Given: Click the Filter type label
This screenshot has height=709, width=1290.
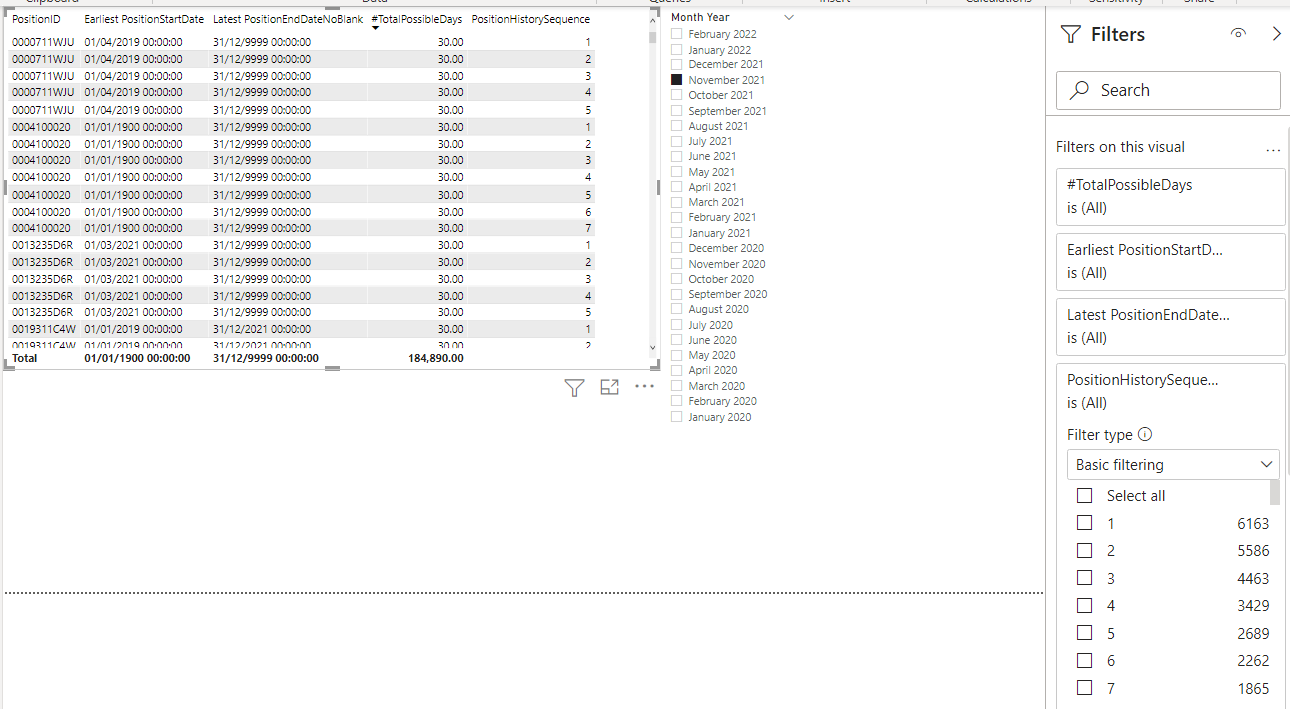Looking at the screenshot, I should [1100, 435].
